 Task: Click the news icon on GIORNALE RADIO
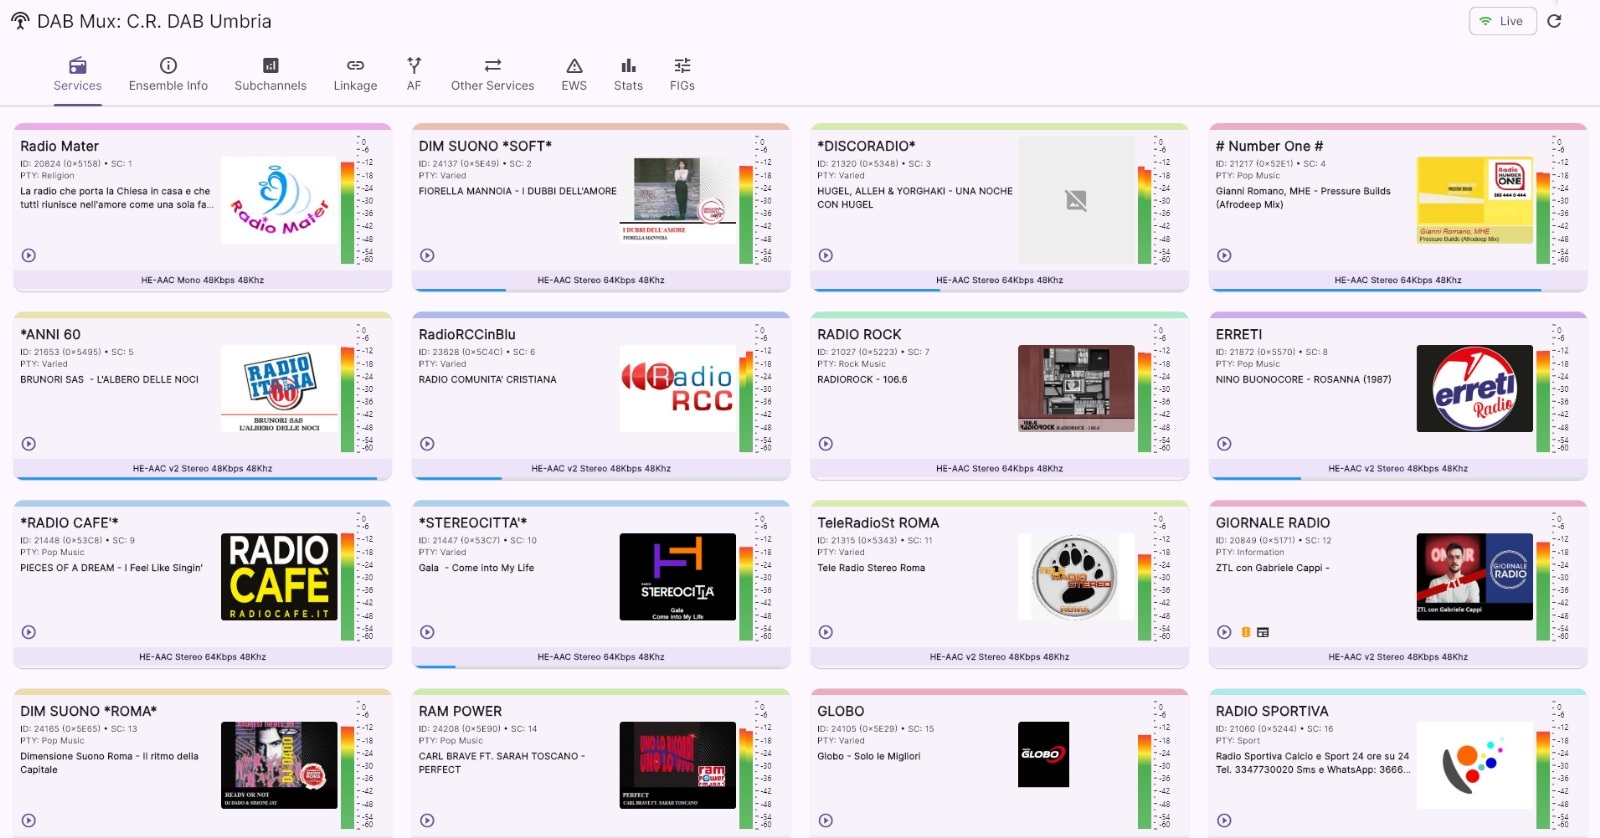coord(1263,632)
